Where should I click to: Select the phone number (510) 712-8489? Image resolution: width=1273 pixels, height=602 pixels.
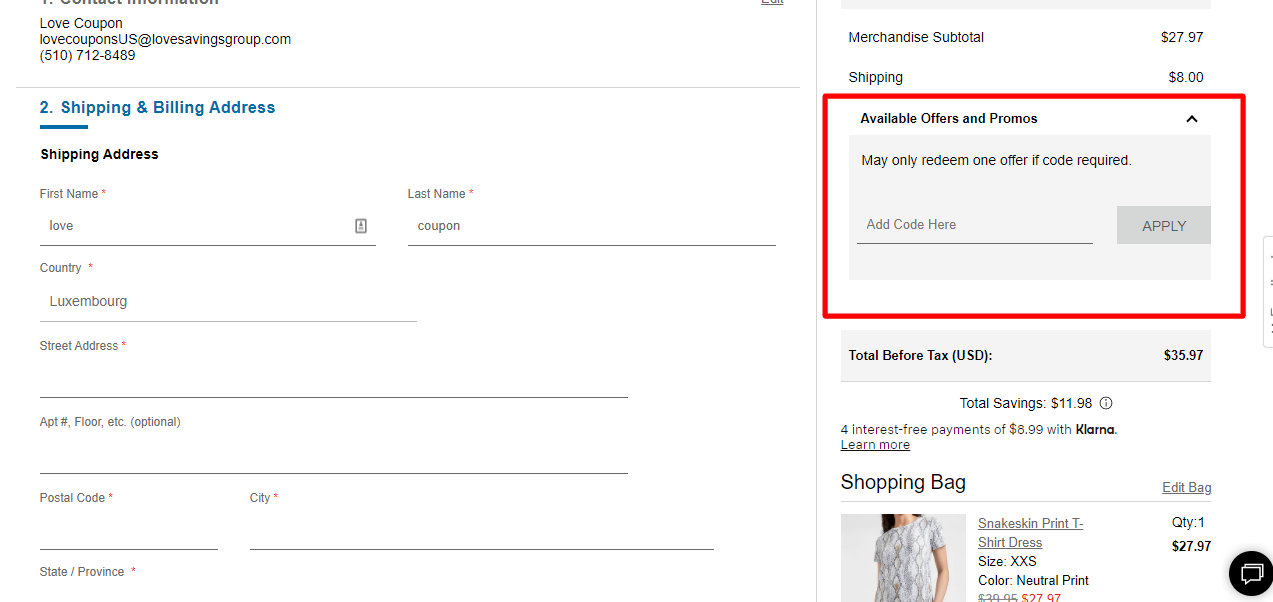(x=87, y=55)
